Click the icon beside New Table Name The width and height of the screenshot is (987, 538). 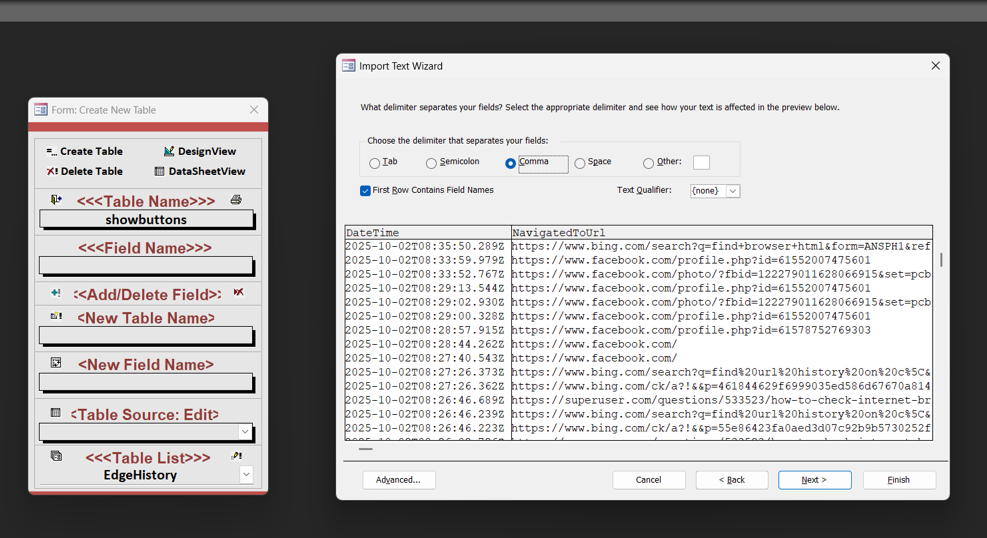click(x=56, y=316)
